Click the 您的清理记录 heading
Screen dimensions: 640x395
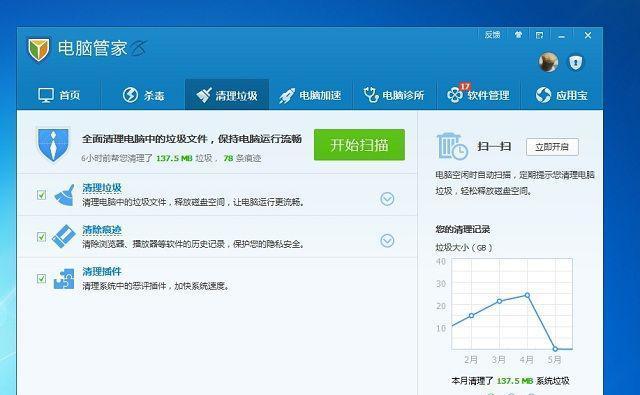click(463, 229)
